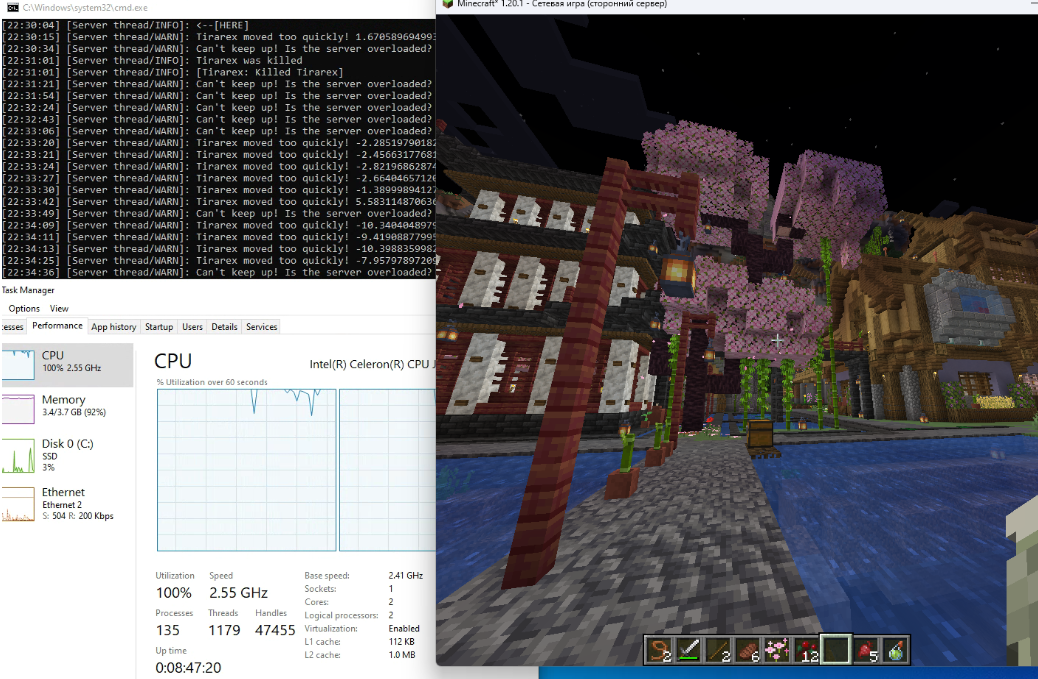Click the barrel at the pier's end
The height and width of the screenshot is (679, 1038).
point(759,435)
